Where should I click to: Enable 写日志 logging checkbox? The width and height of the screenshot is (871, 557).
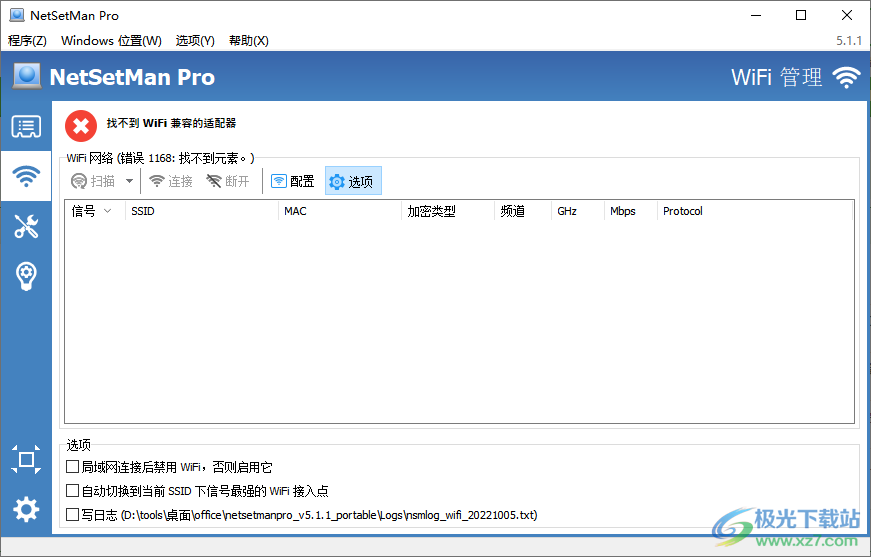pos(72,515)
